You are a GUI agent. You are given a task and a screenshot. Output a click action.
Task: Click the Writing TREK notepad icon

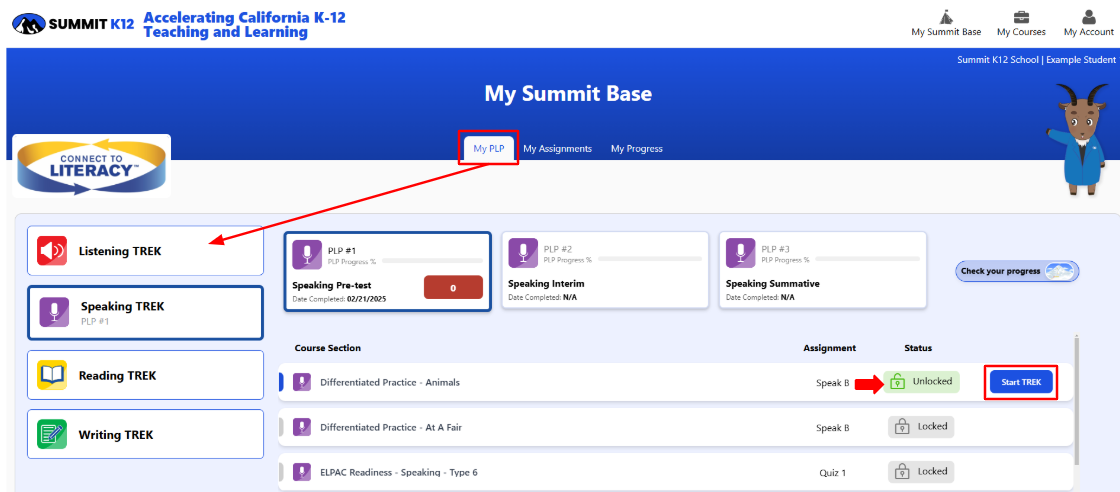tap(52, 434)
